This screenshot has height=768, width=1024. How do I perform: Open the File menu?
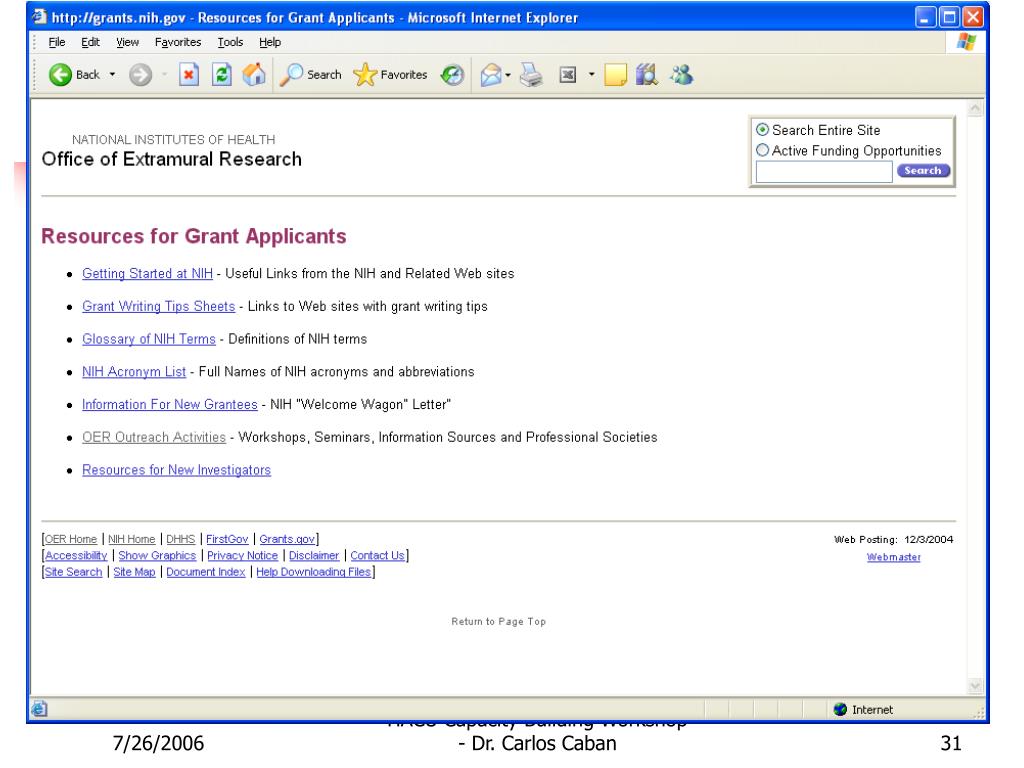(x=57, y=42)
